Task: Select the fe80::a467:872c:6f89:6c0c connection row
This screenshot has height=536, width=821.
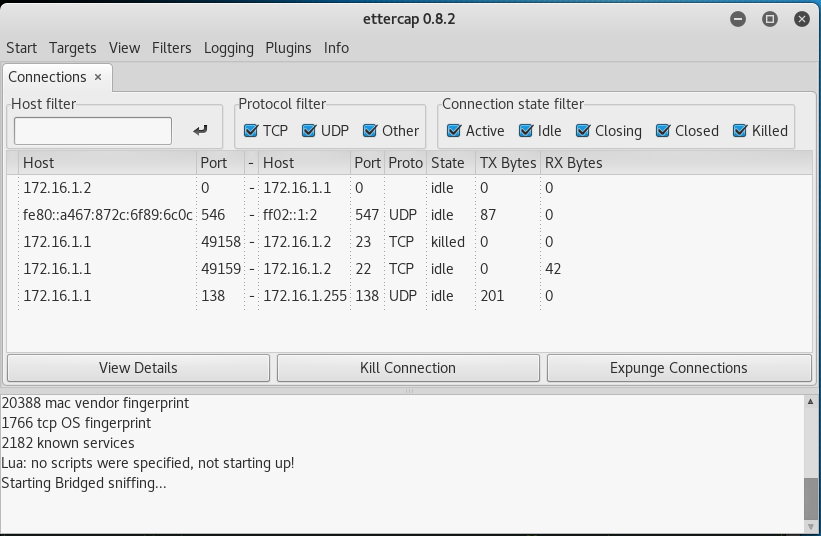Action: click(x=409, y=215)
